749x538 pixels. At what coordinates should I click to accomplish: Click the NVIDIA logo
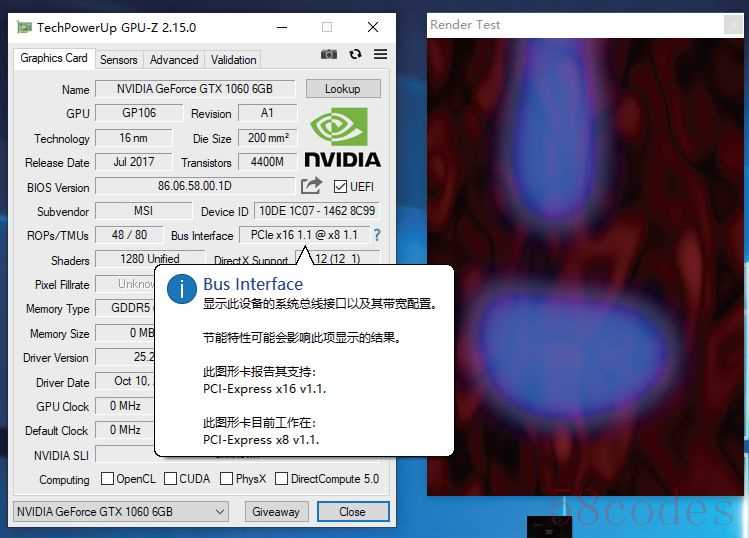point(342,138)
